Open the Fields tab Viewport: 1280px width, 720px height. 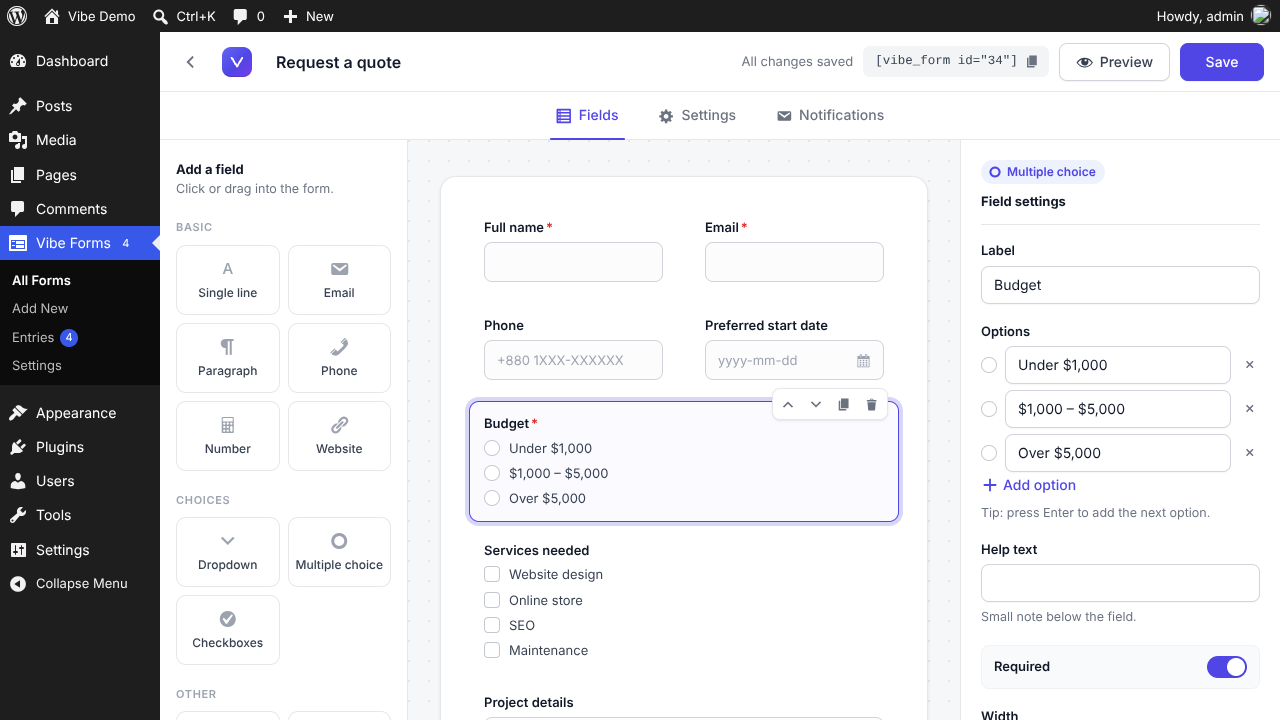(x=587, y=115)
